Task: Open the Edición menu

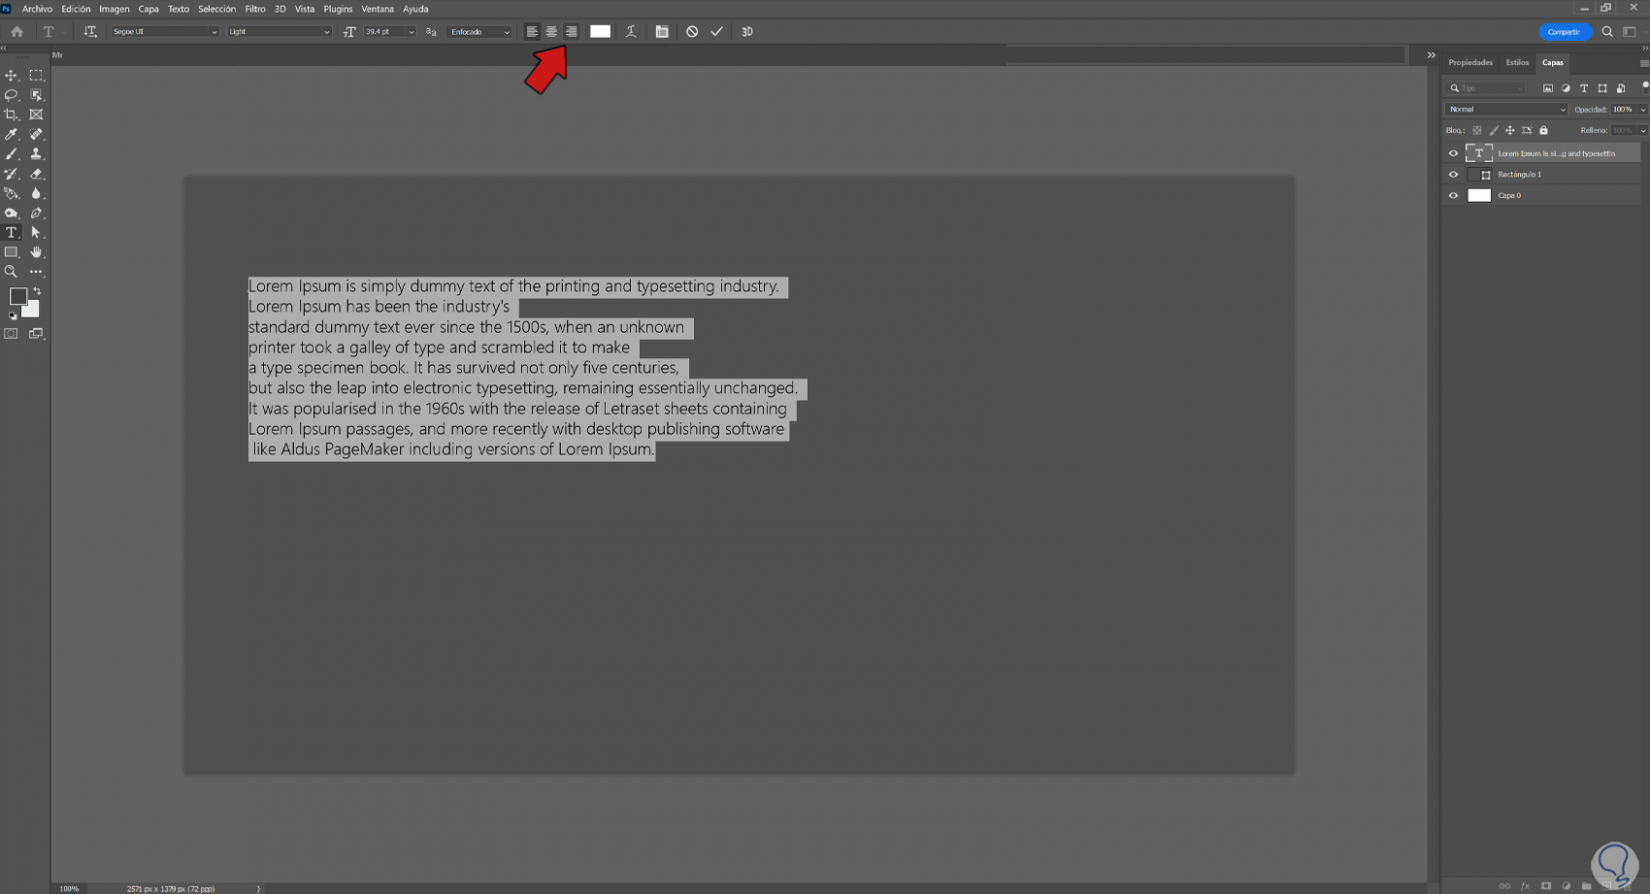Action: tap(76, 9)
